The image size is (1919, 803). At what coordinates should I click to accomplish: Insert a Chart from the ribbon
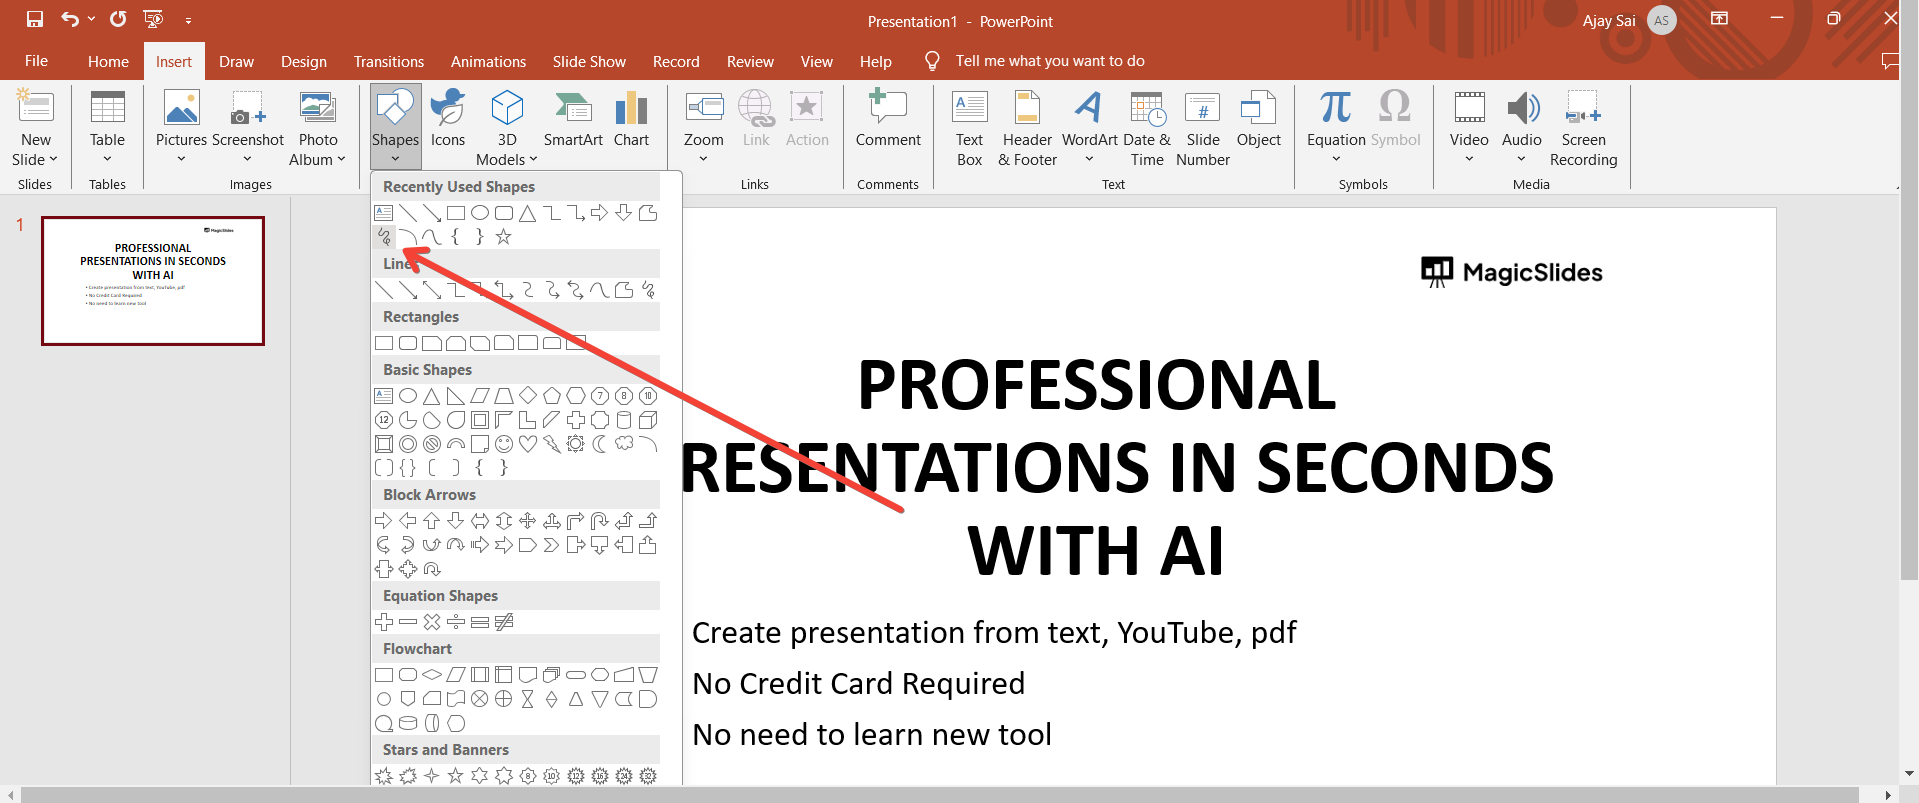(631, 120)
